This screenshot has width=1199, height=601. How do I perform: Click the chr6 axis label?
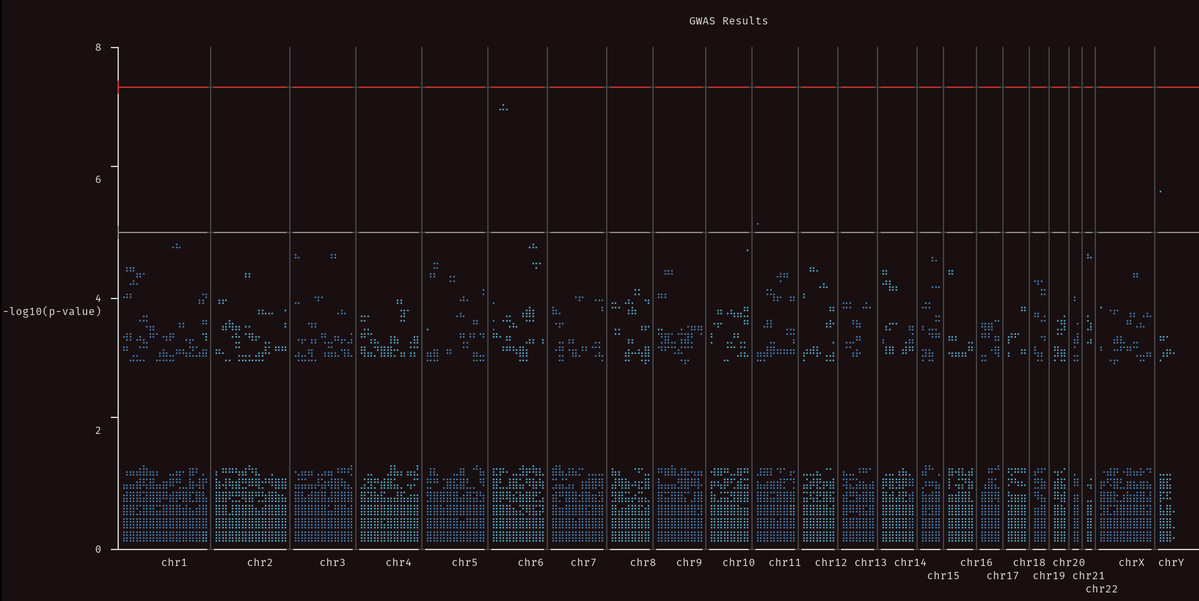pos(530,563)
